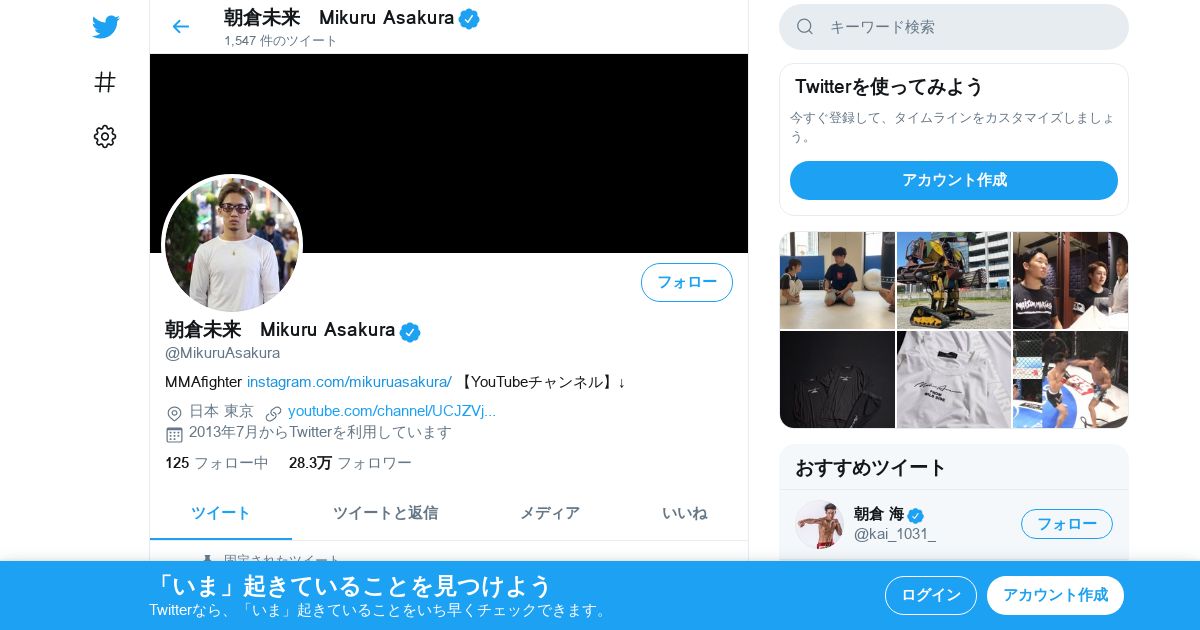Open the instagram.com/mikuruasakura link
1200x630 pixels.
click(x=349, y=382)
